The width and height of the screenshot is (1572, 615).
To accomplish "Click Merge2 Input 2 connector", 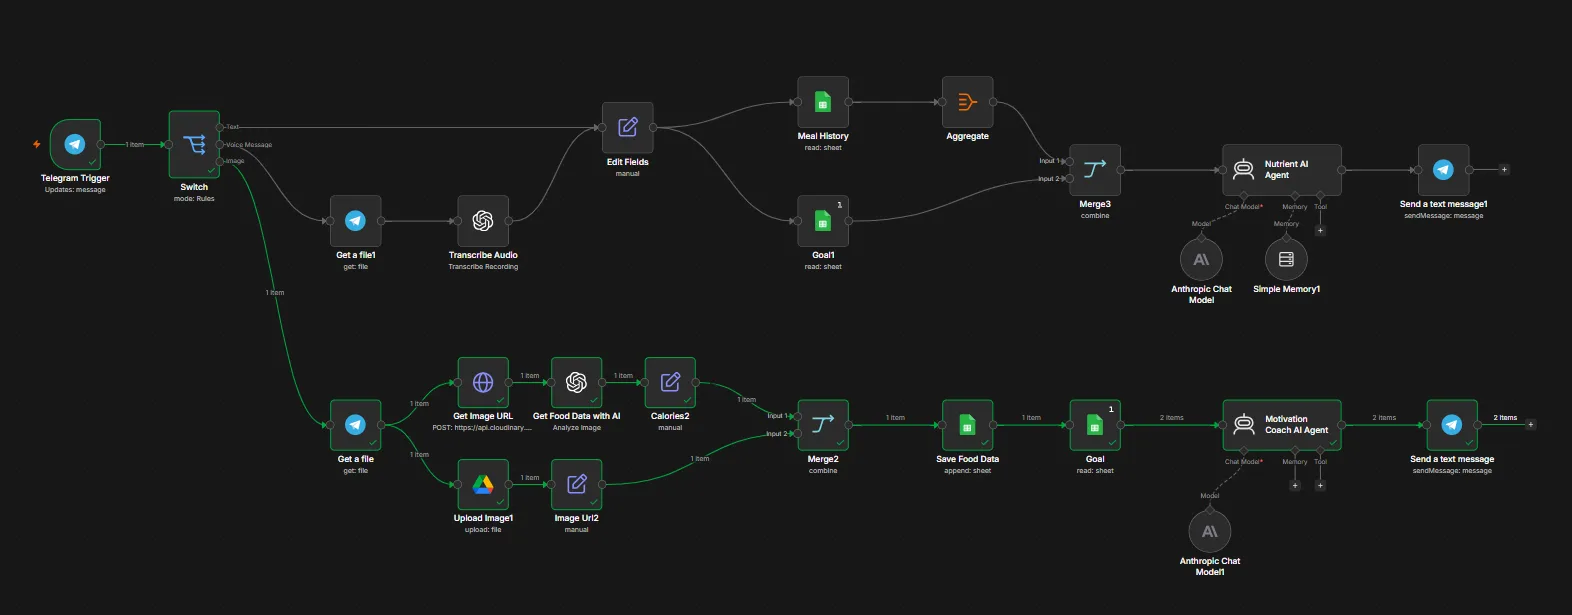I will click(797, 434).
